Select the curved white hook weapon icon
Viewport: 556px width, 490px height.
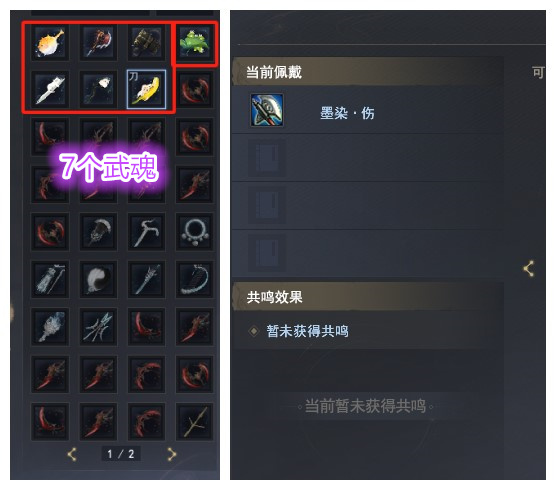(146, 232)
